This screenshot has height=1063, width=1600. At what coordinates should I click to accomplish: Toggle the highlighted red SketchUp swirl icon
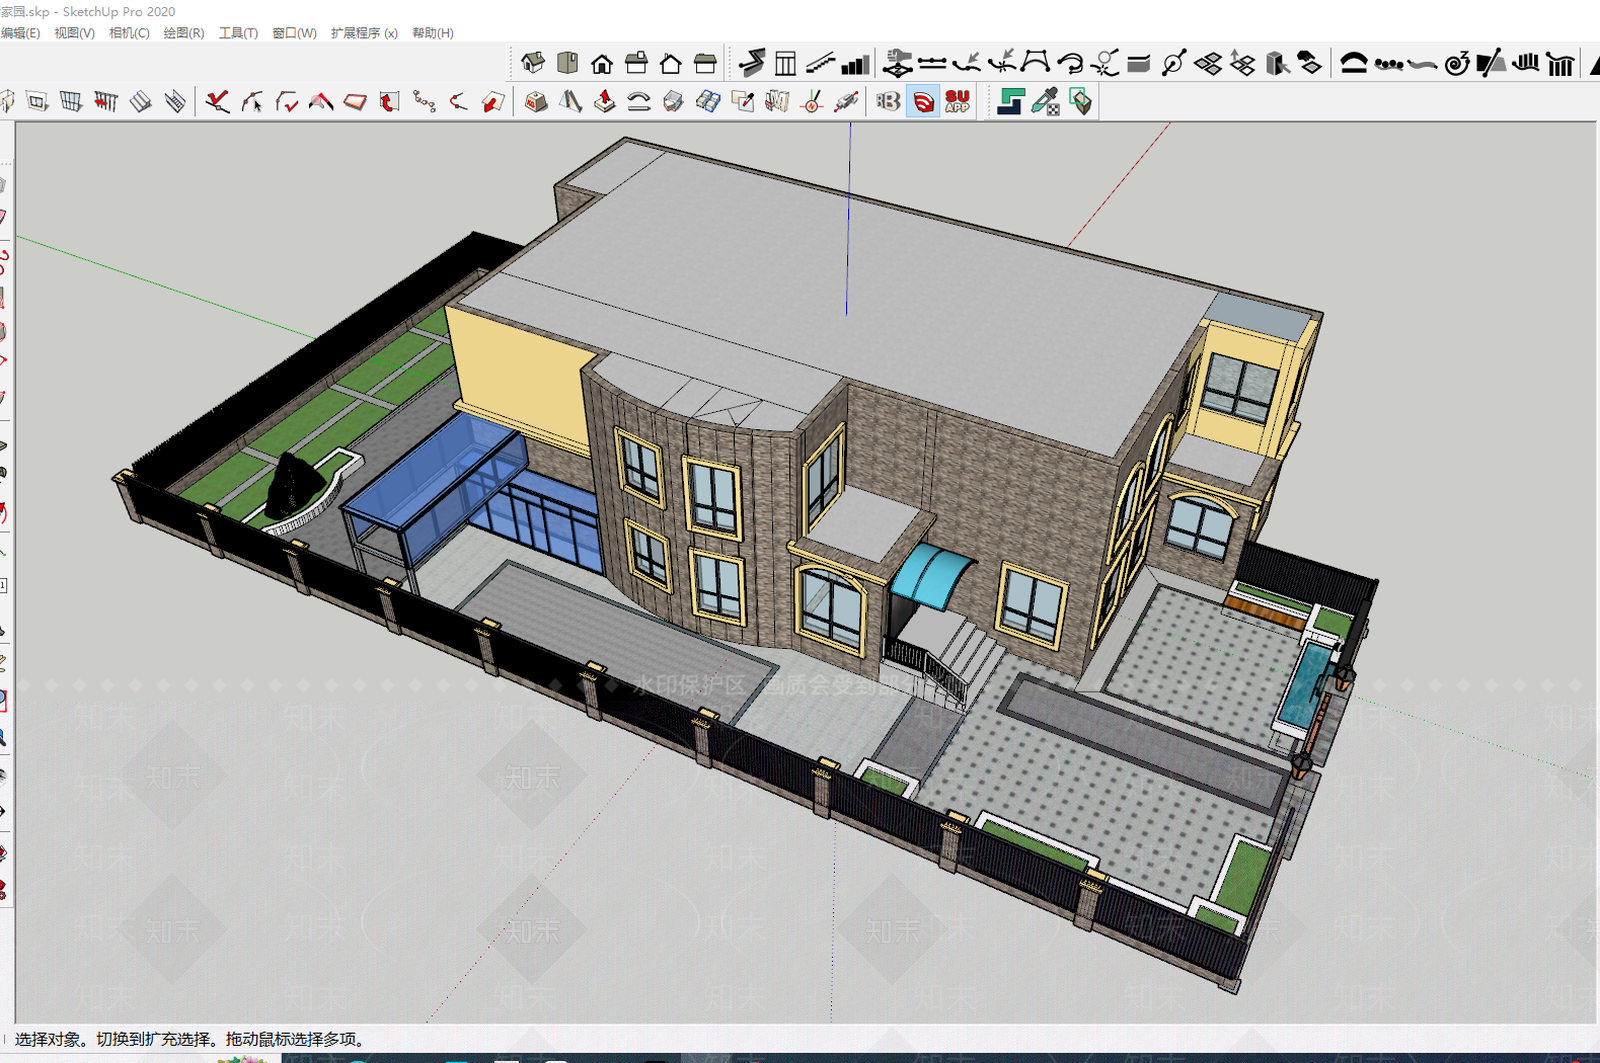tap(923, 101)
